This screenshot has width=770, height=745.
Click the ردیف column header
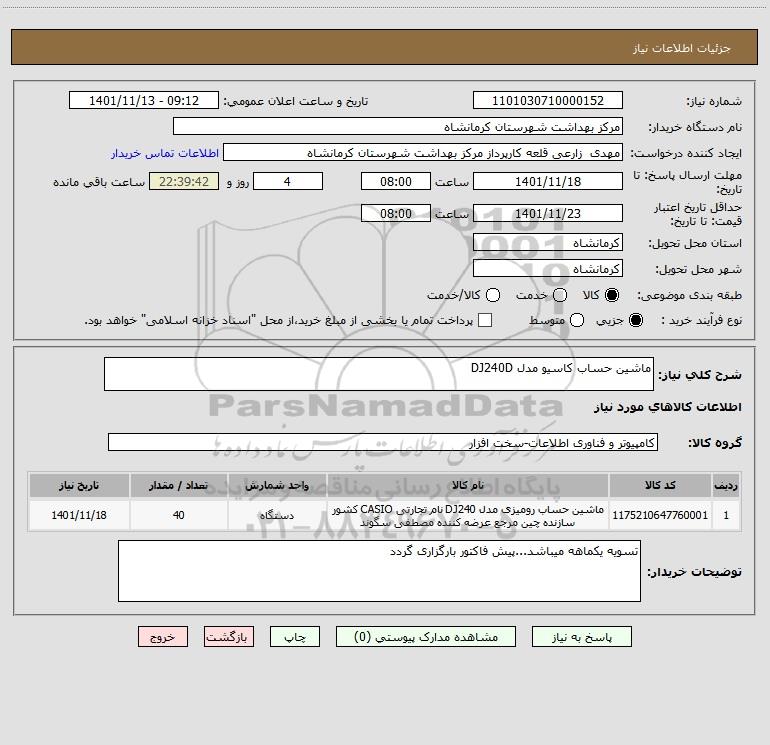[726, 485]
